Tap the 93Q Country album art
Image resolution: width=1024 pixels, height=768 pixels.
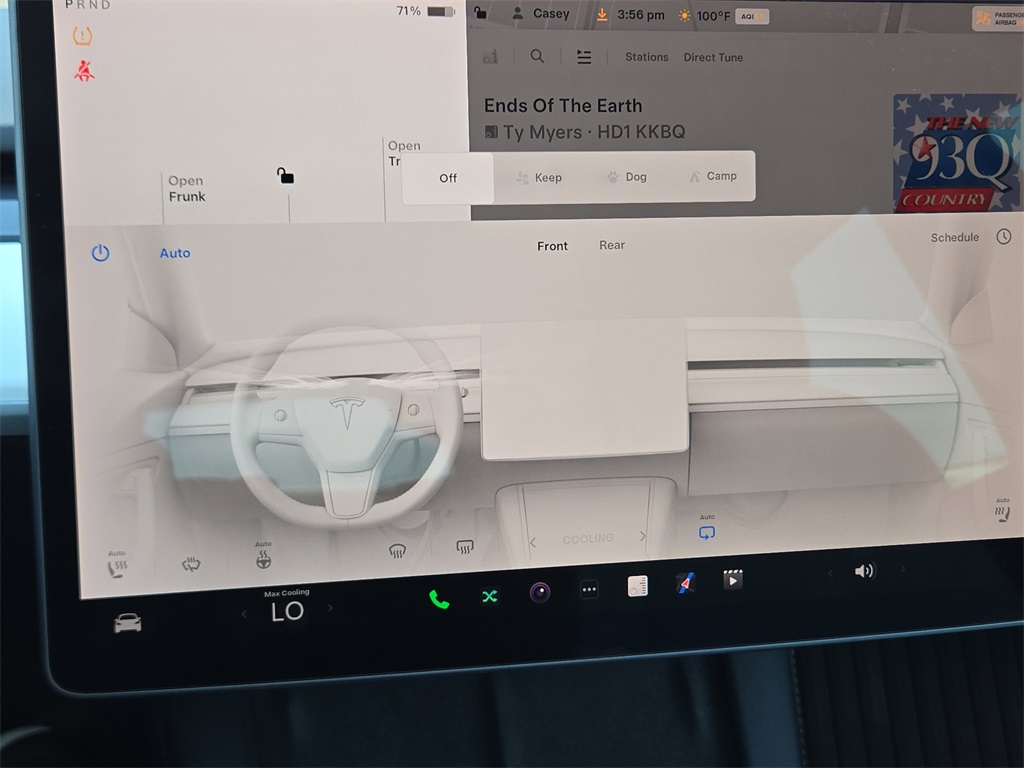point(956,153)
